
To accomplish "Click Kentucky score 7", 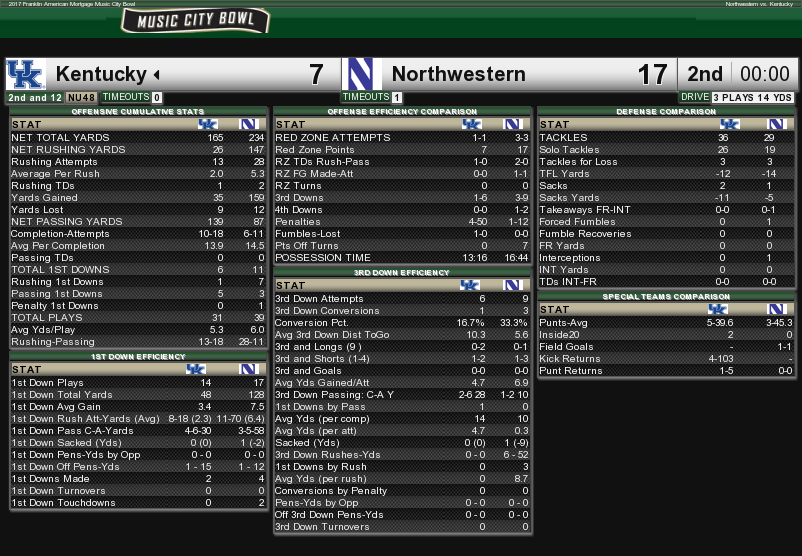I will point(316,75).
